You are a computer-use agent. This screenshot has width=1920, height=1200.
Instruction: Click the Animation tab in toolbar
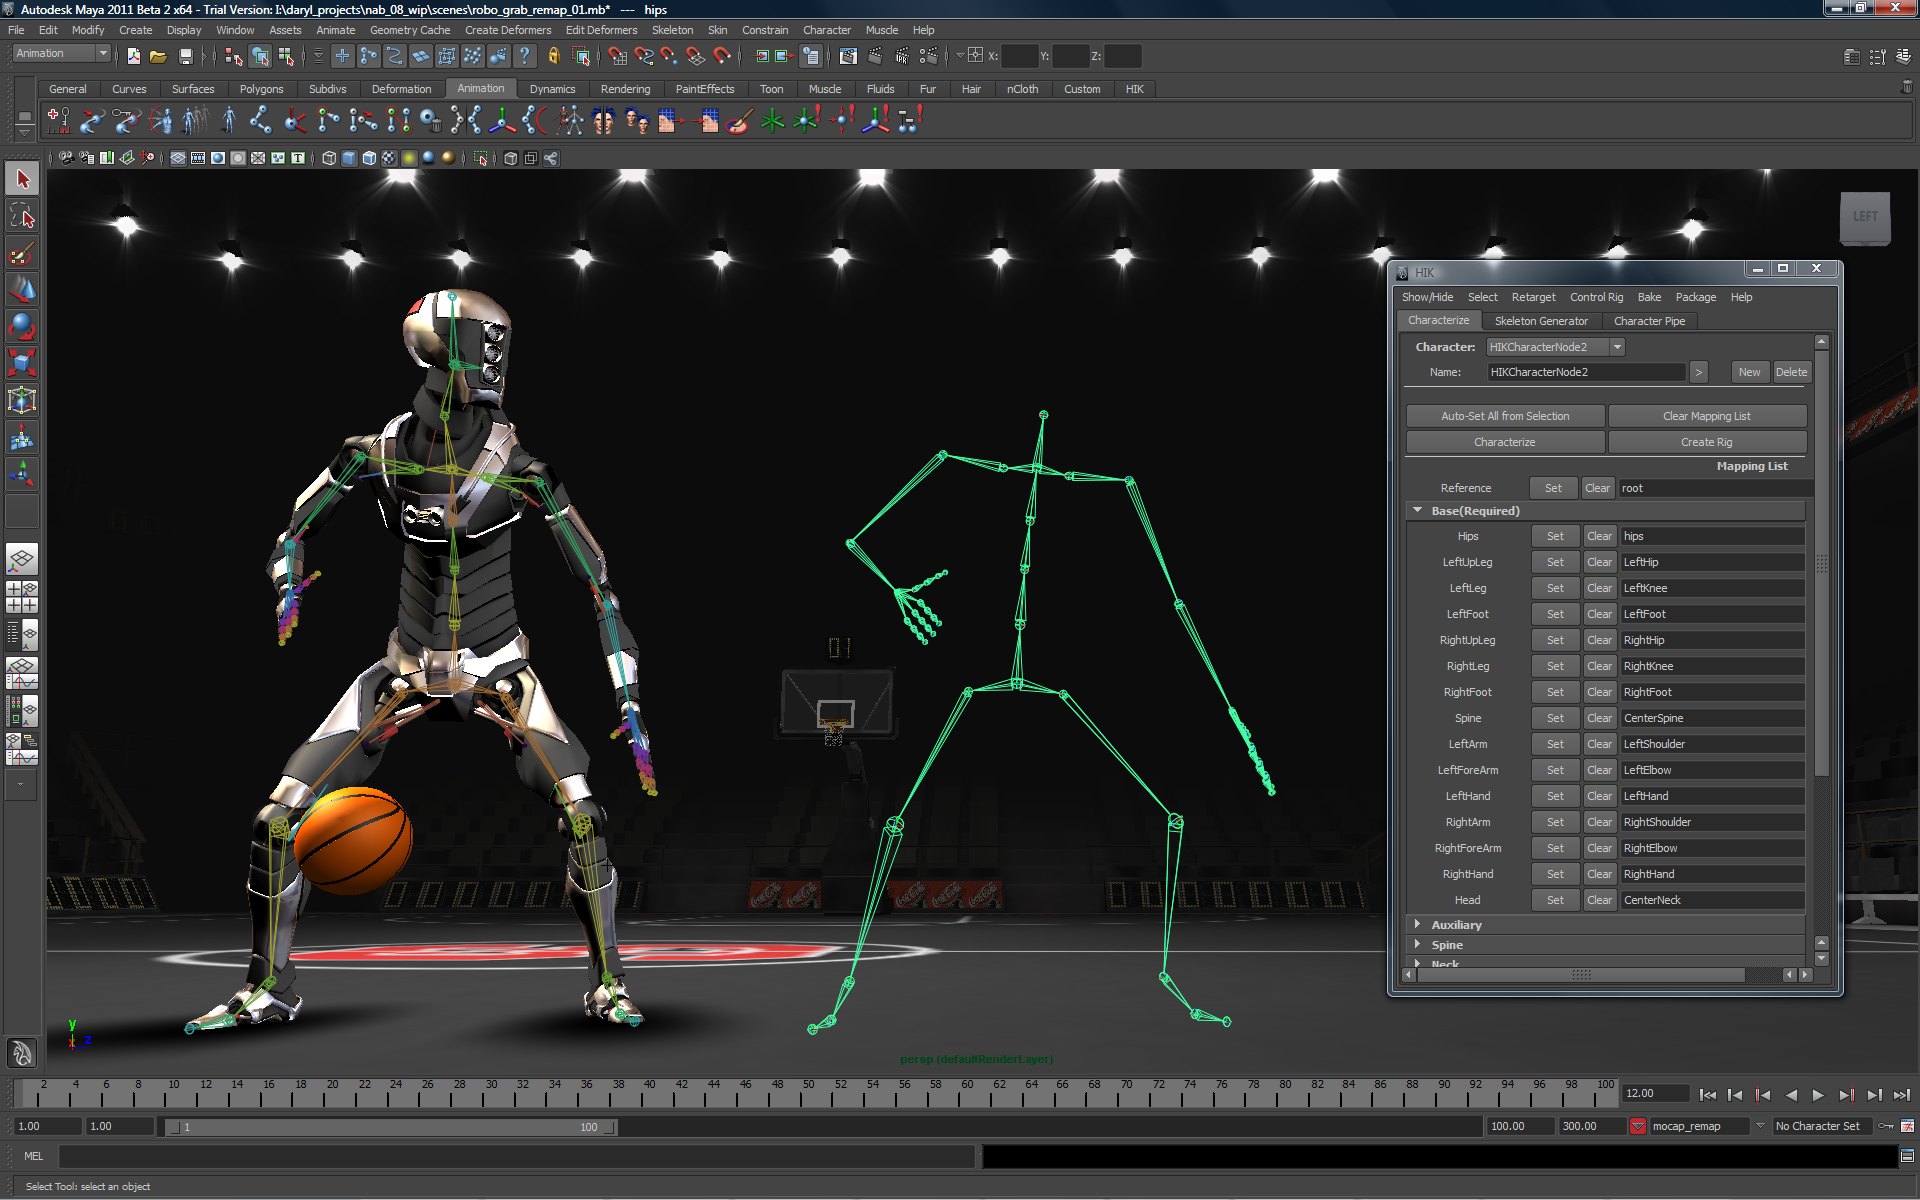pyautogui.click(x=480, y=88)
